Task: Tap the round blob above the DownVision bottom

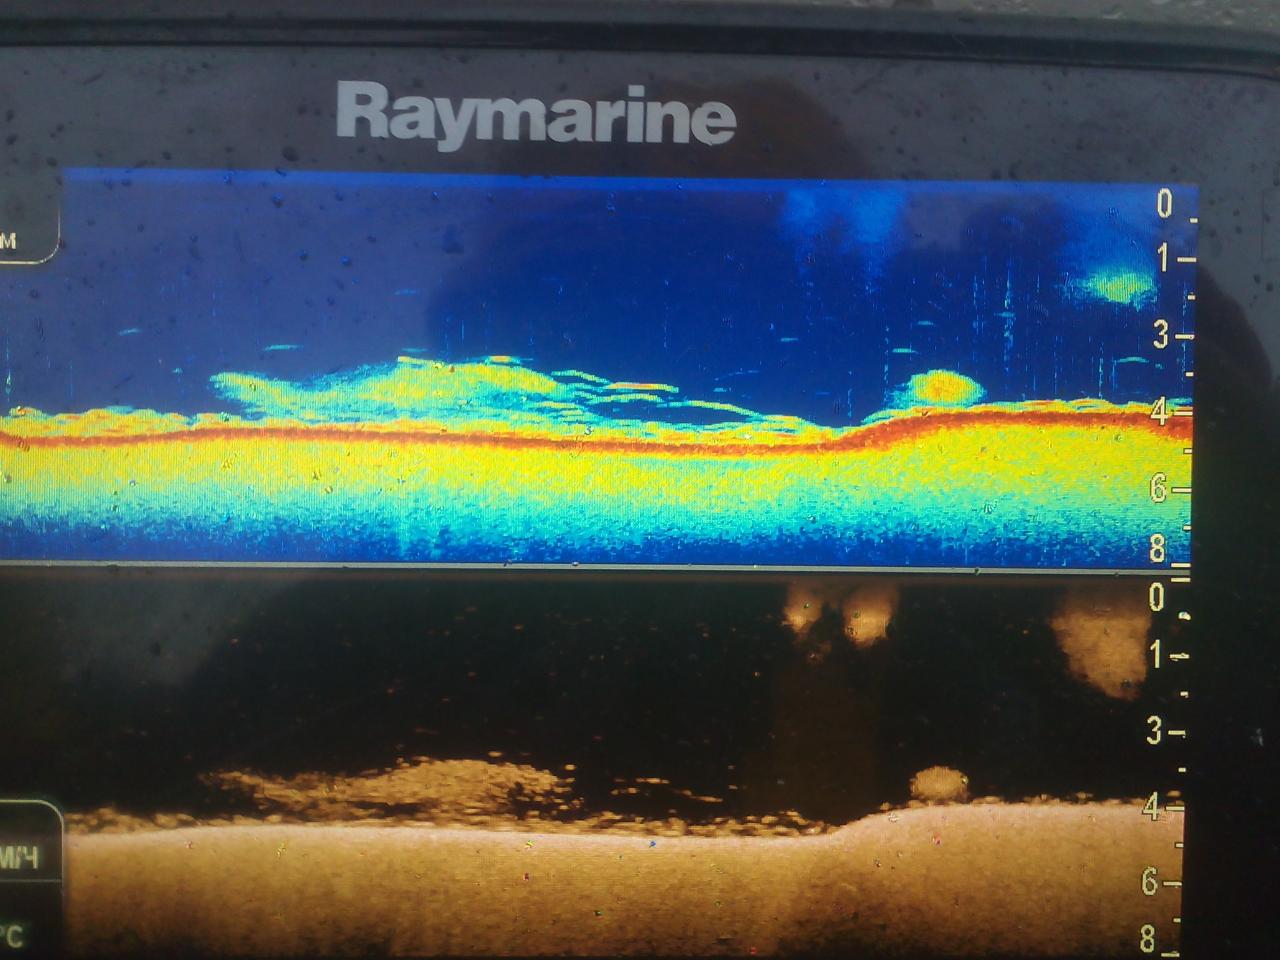Action: pyautogui.click(x=938, y=782)
